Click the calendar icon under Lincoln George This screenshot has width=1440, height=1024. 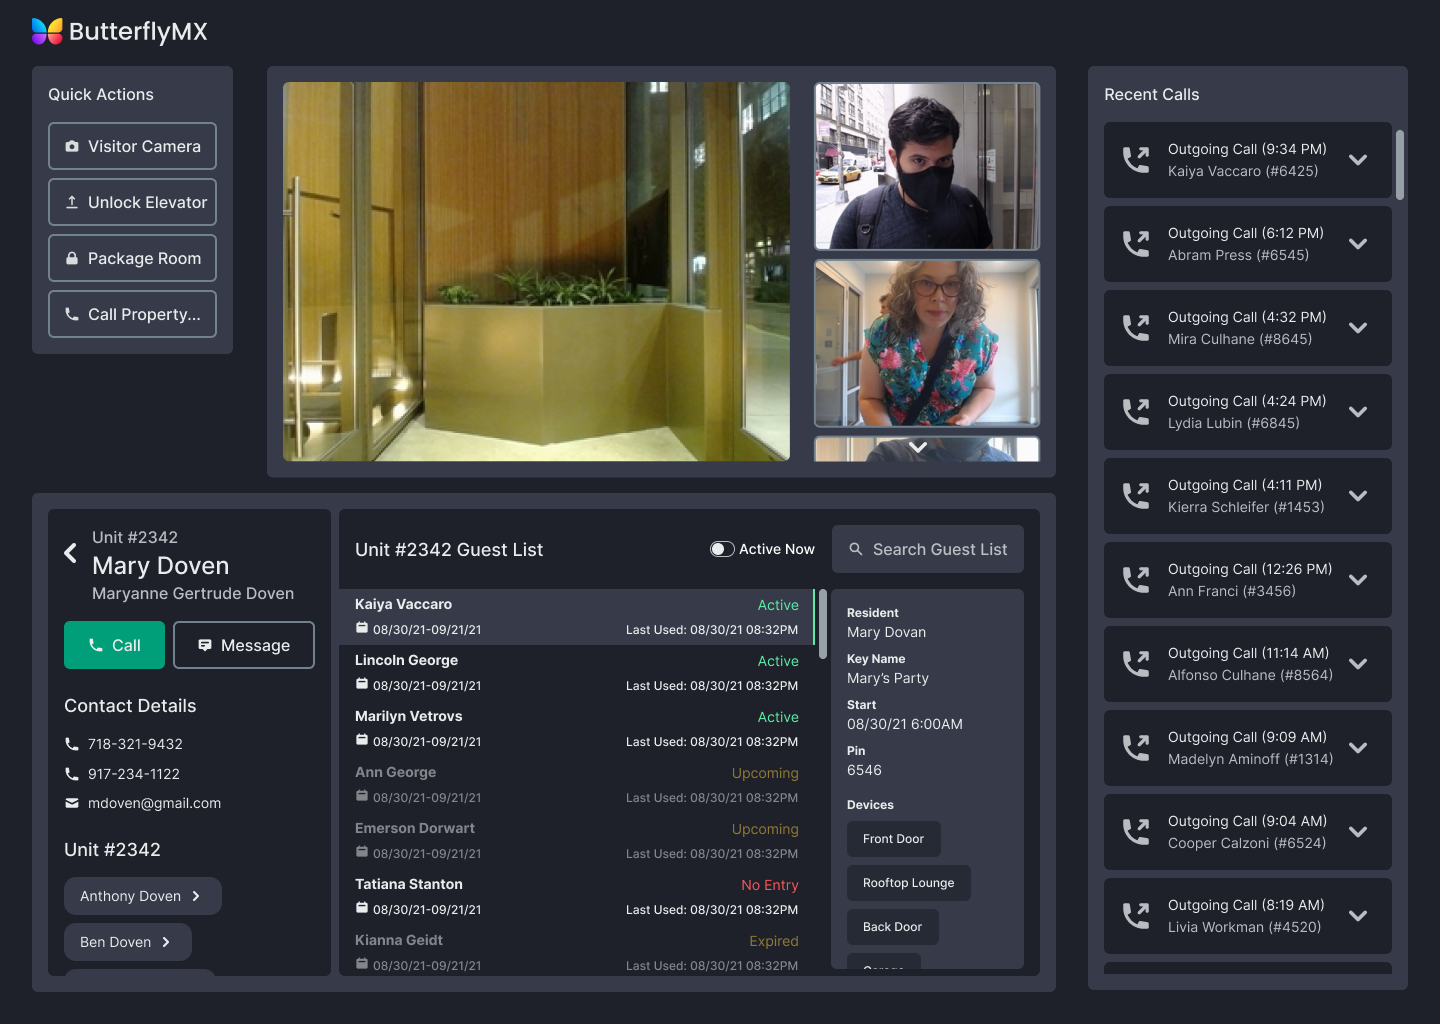[x=362, y=685]
